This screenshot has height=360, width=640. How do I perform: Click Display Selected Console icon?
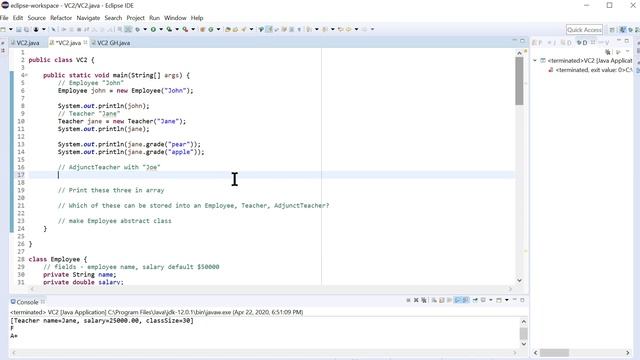point(483,300)
